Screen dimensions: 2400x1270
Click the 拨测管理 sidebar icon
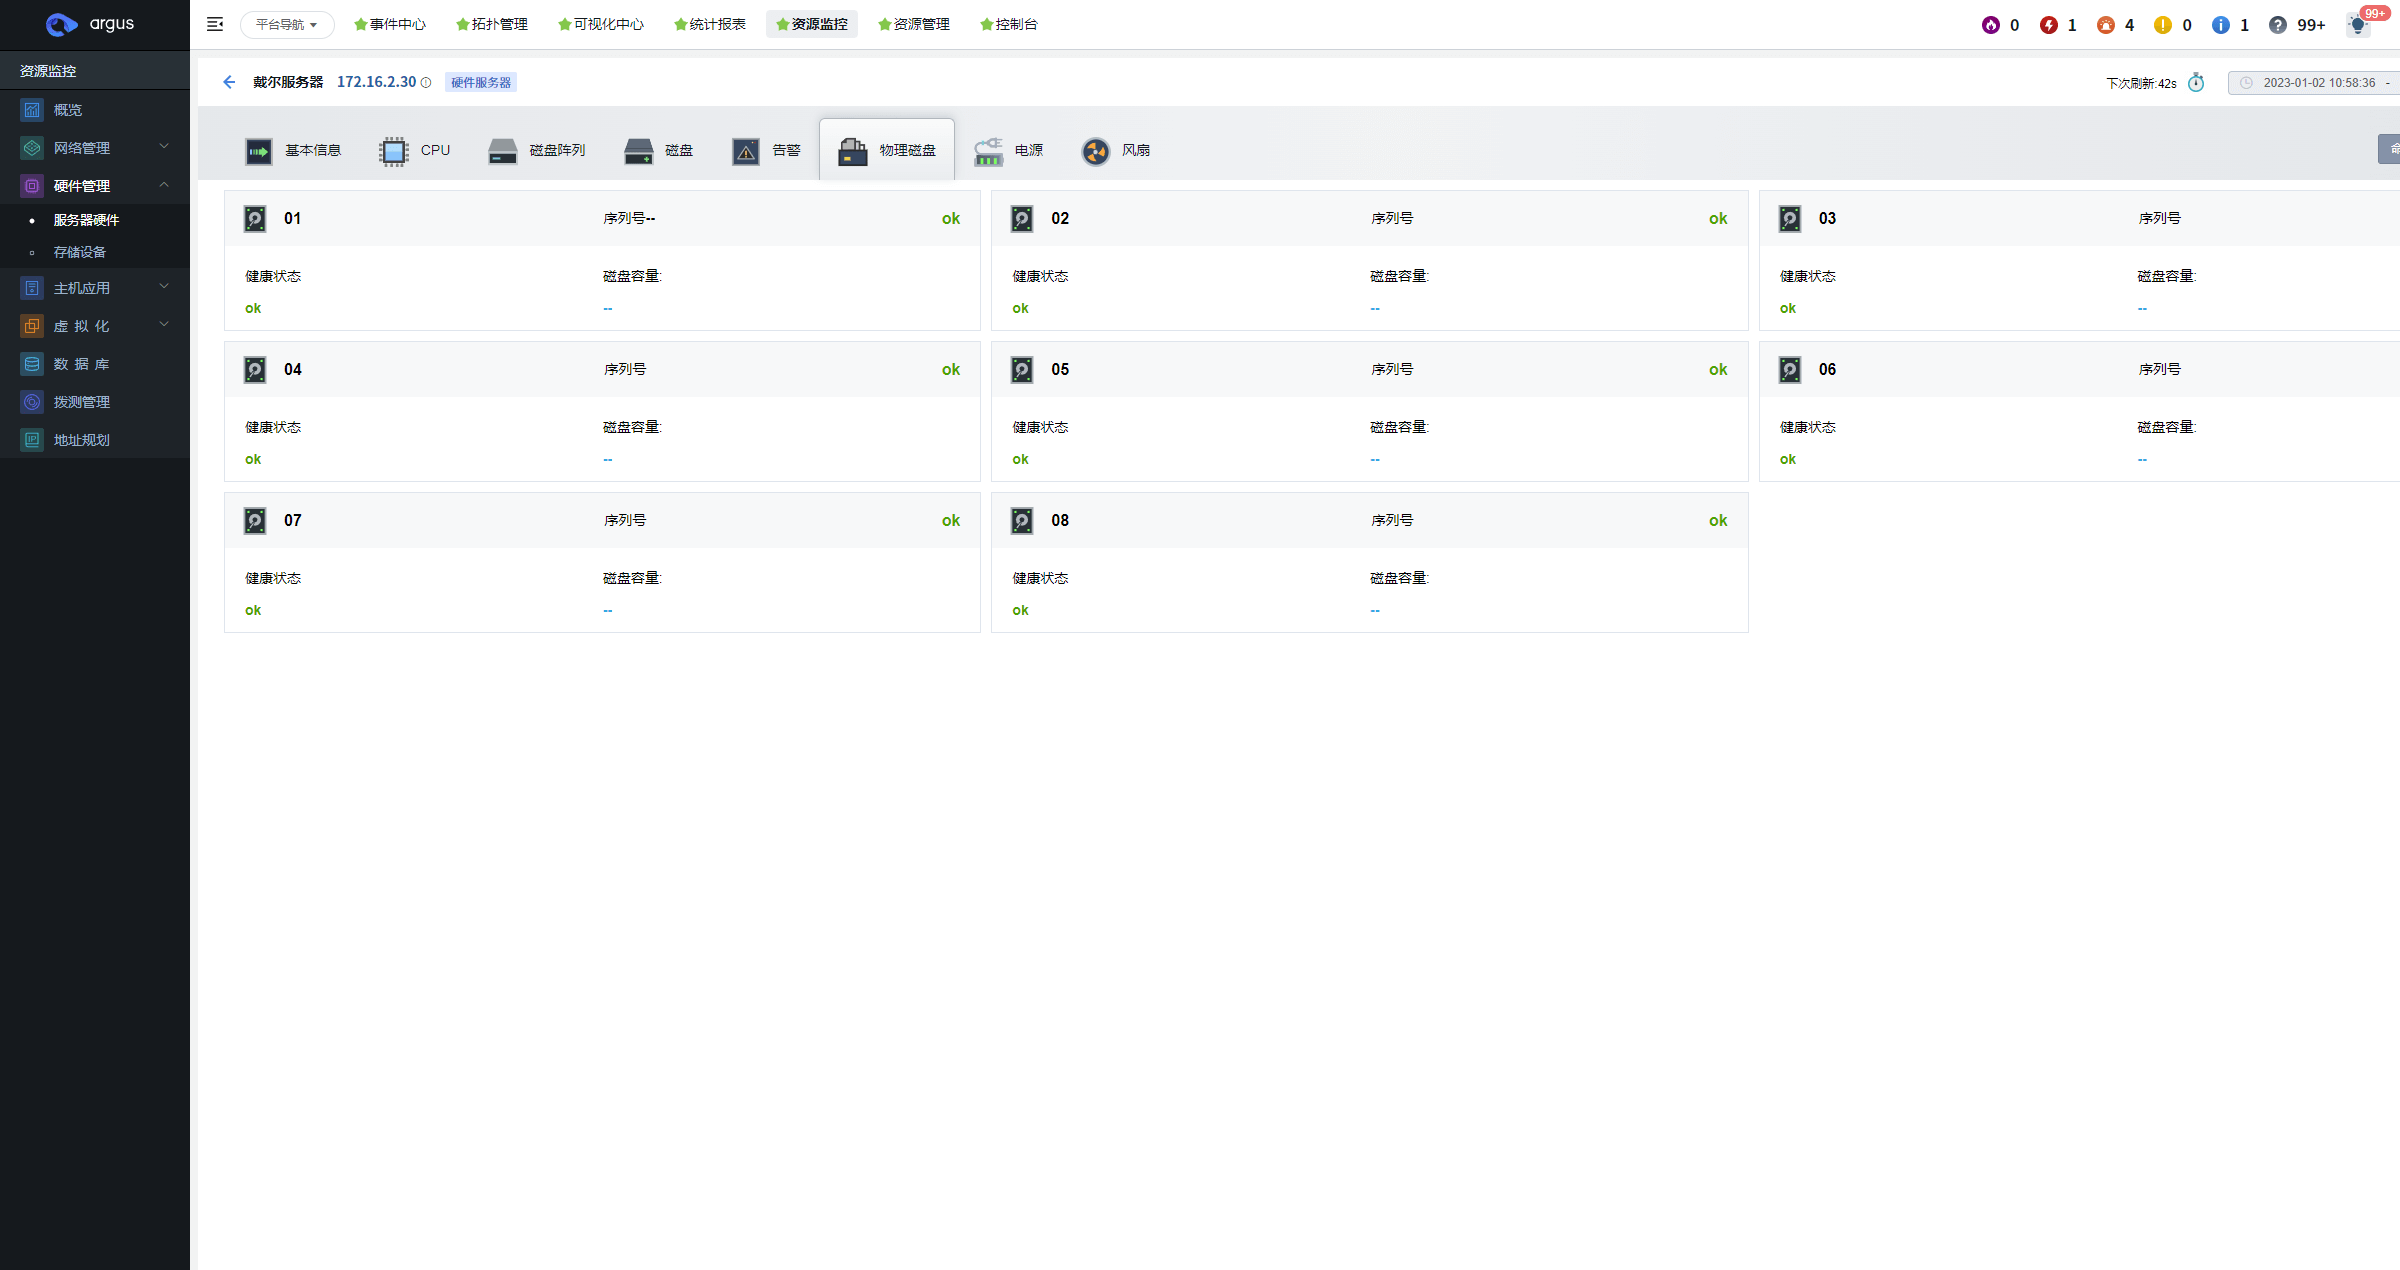tap(32, 402)
